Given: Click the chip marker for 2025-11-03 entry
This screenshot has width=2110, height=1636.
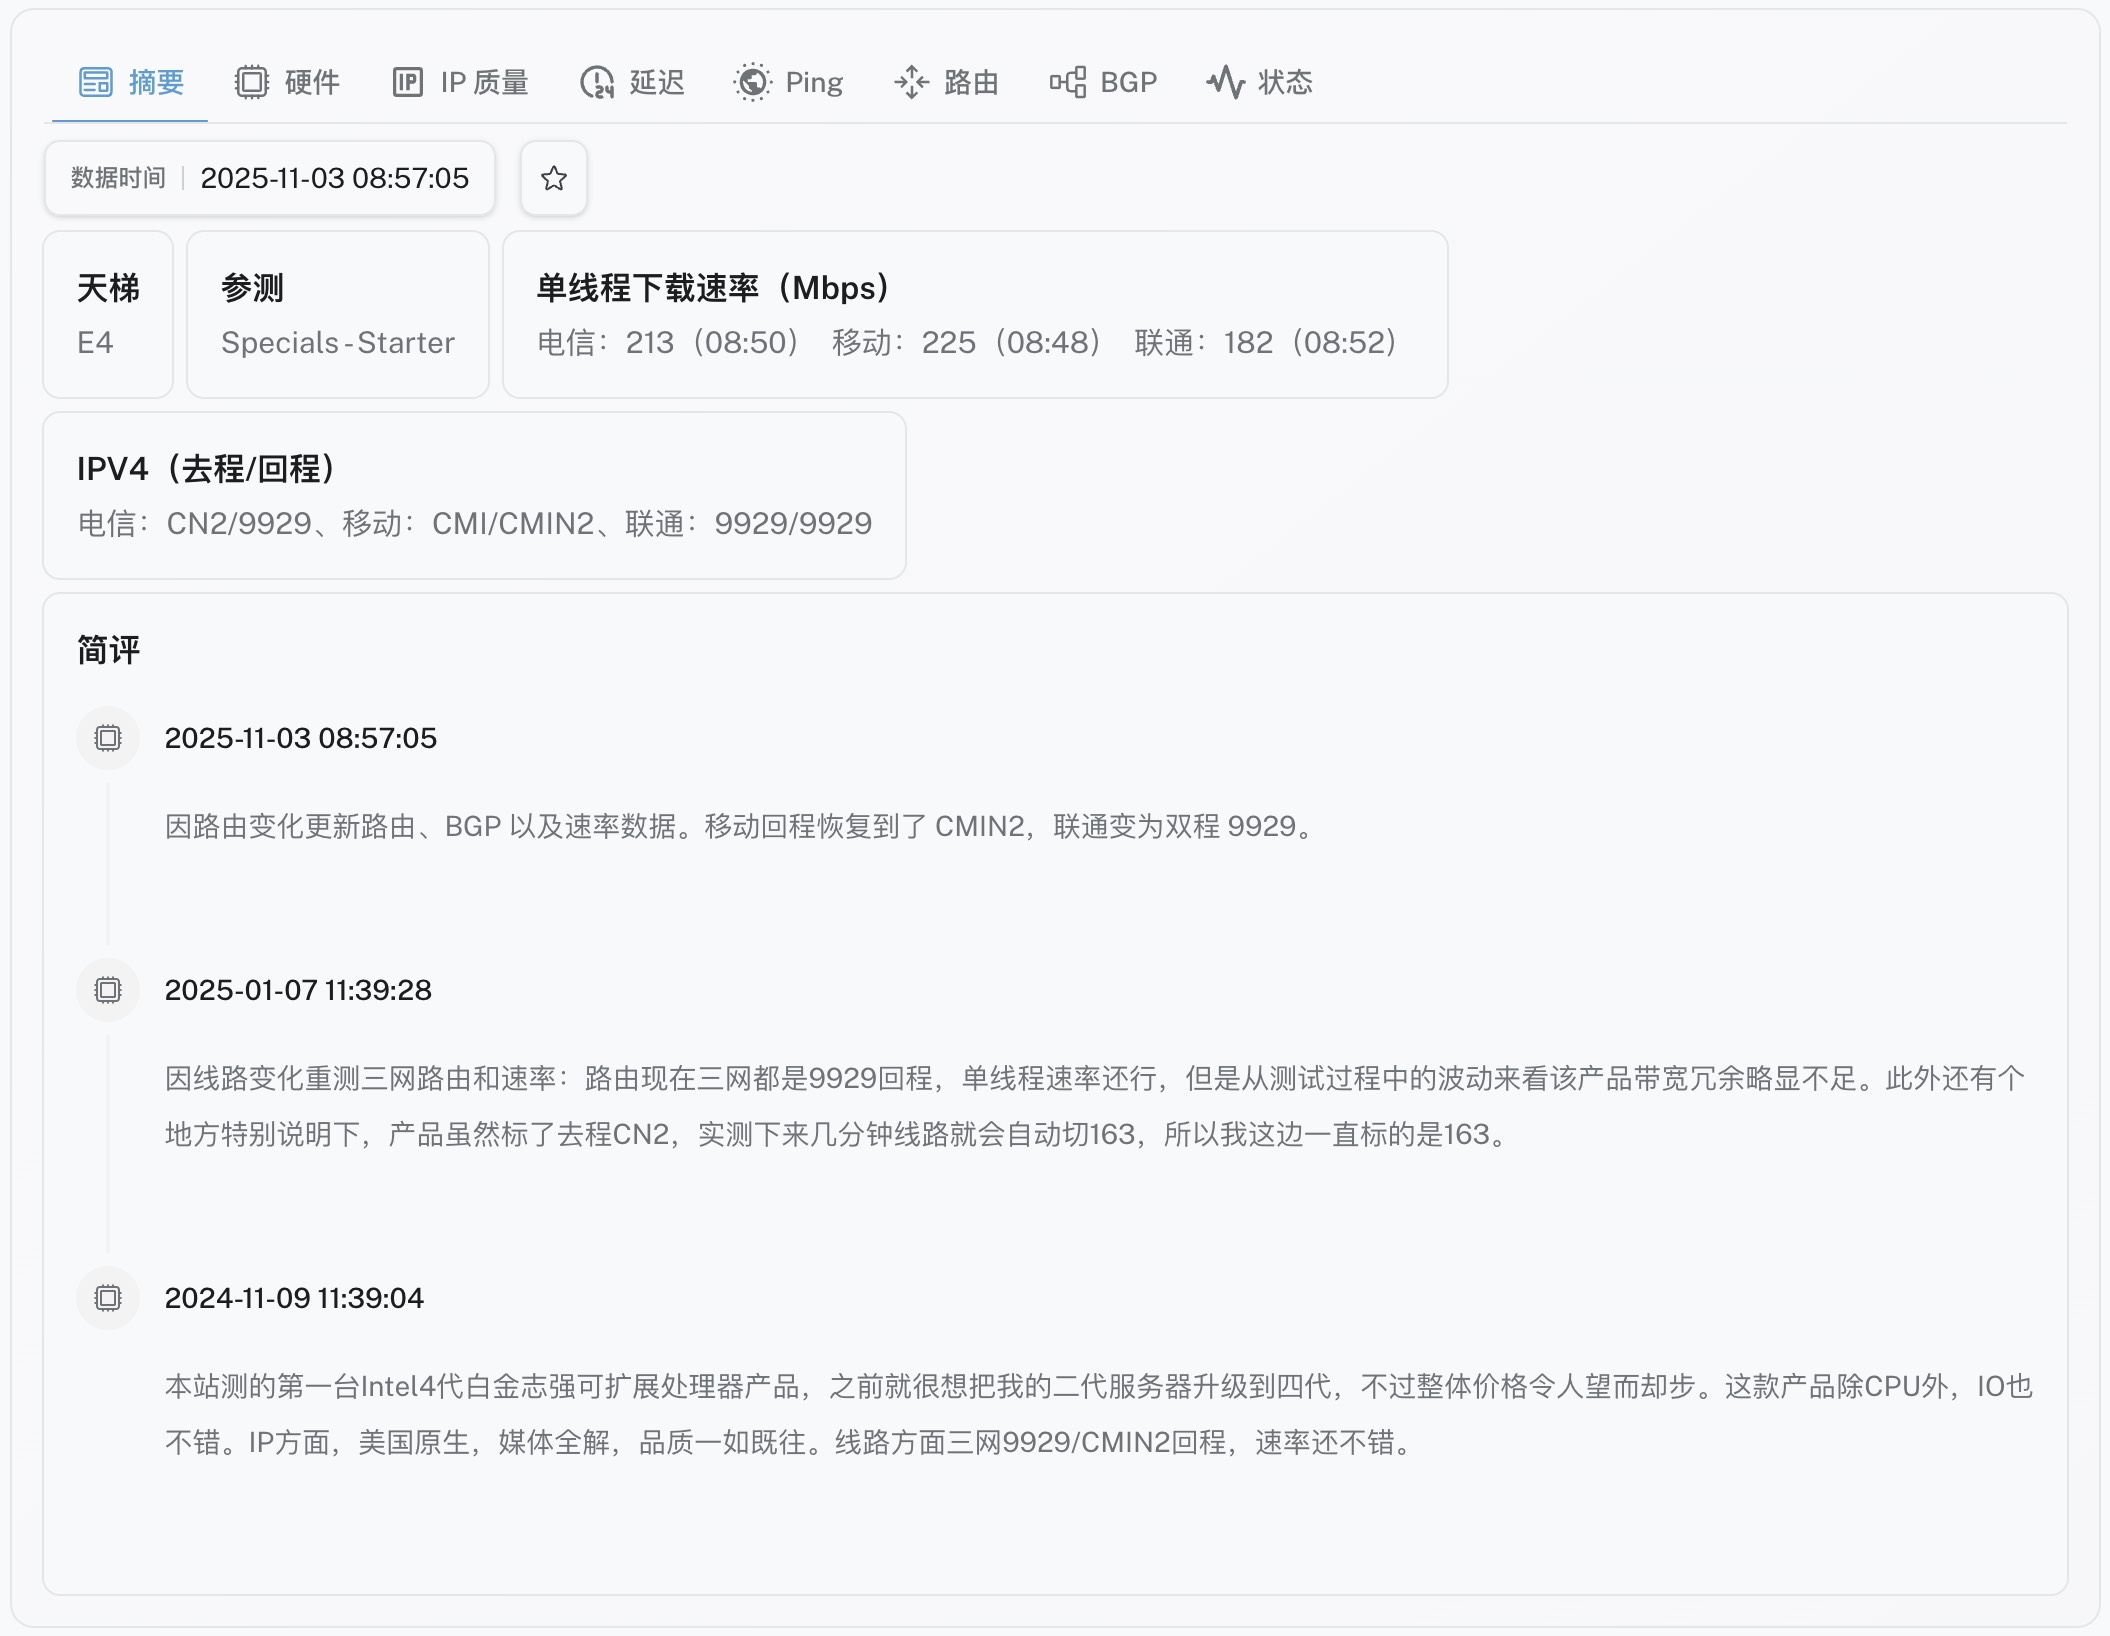Looking at the screenshot, I should click(108, 738).
